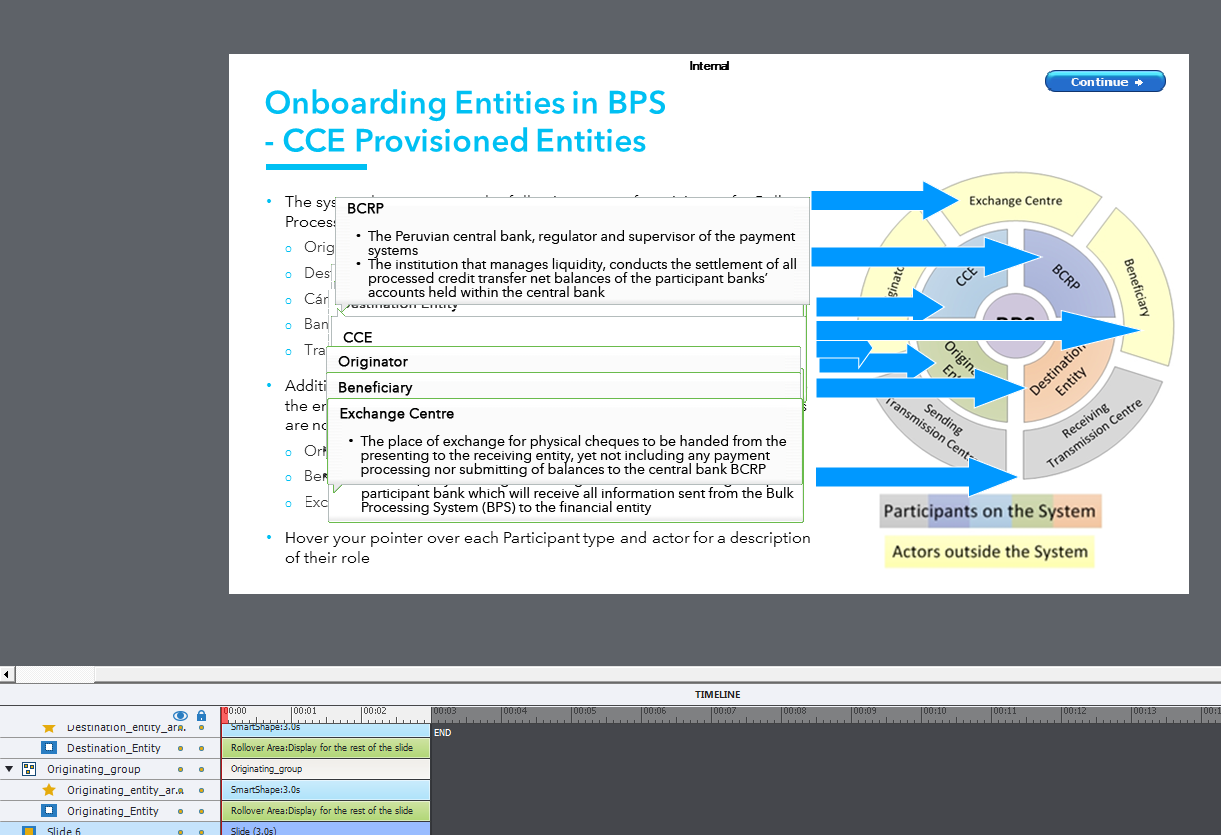Select the Originating_group bar in timeline
The image size is (1221, 835).
tap(325, 769)
